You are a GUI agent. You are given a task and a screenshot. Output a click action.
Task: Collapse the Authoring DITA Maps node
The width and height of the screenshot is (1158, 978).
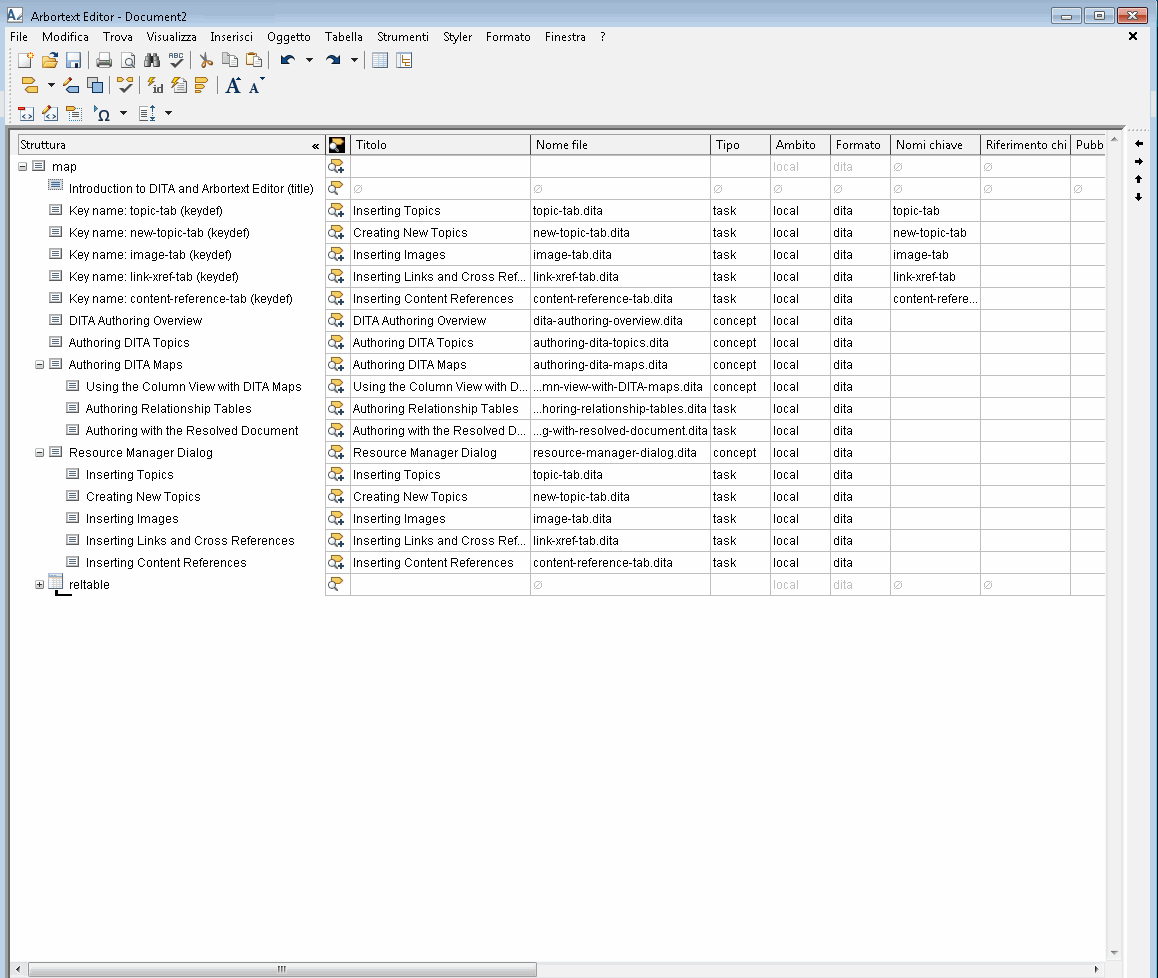point(39,365)
